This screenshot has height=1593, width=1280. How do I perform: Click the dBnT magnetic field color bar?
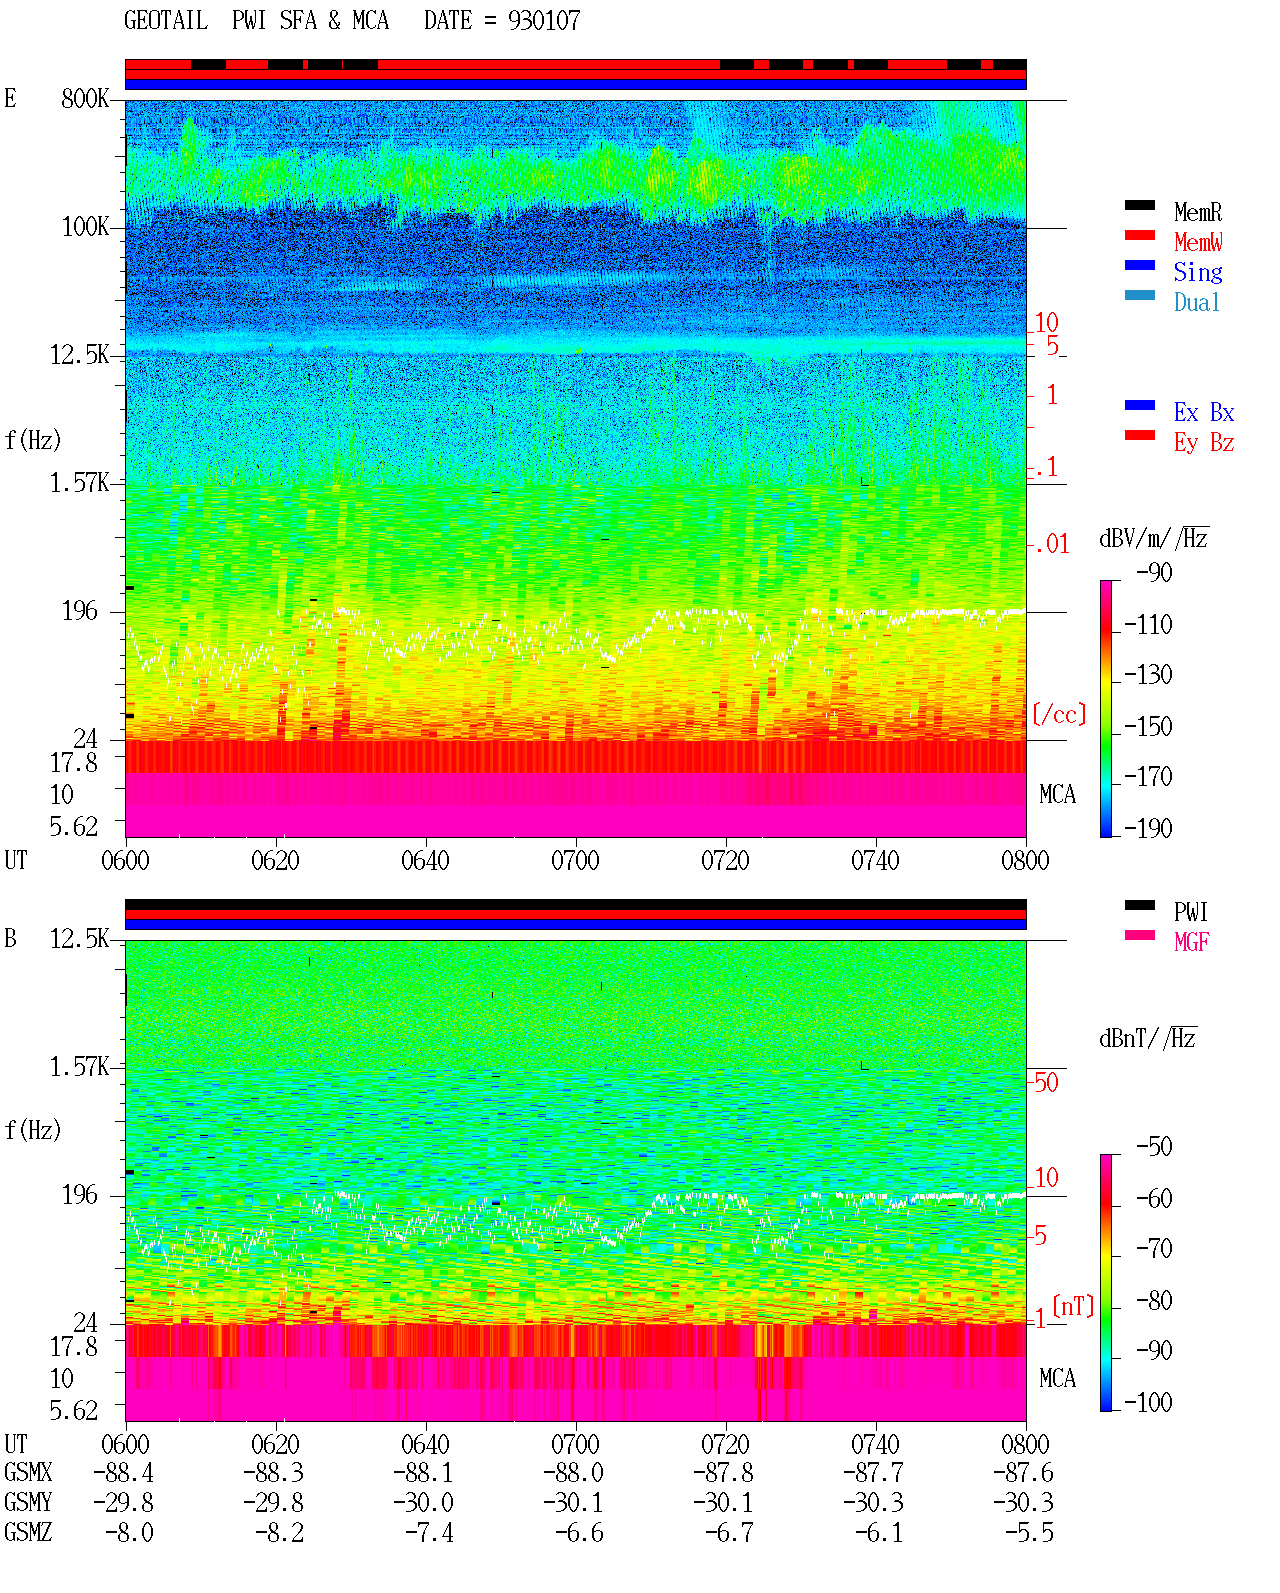click(1106, 1283)
